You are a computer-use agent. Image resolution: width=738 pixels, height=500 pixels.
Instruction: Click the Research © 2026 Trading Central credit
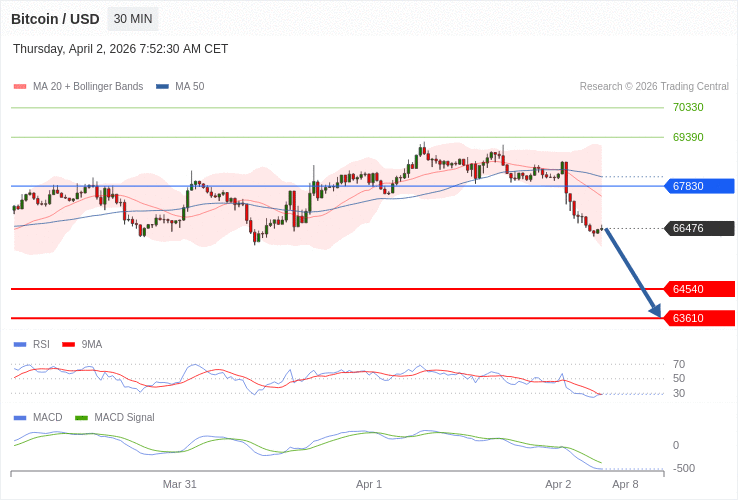pos(654,87)
